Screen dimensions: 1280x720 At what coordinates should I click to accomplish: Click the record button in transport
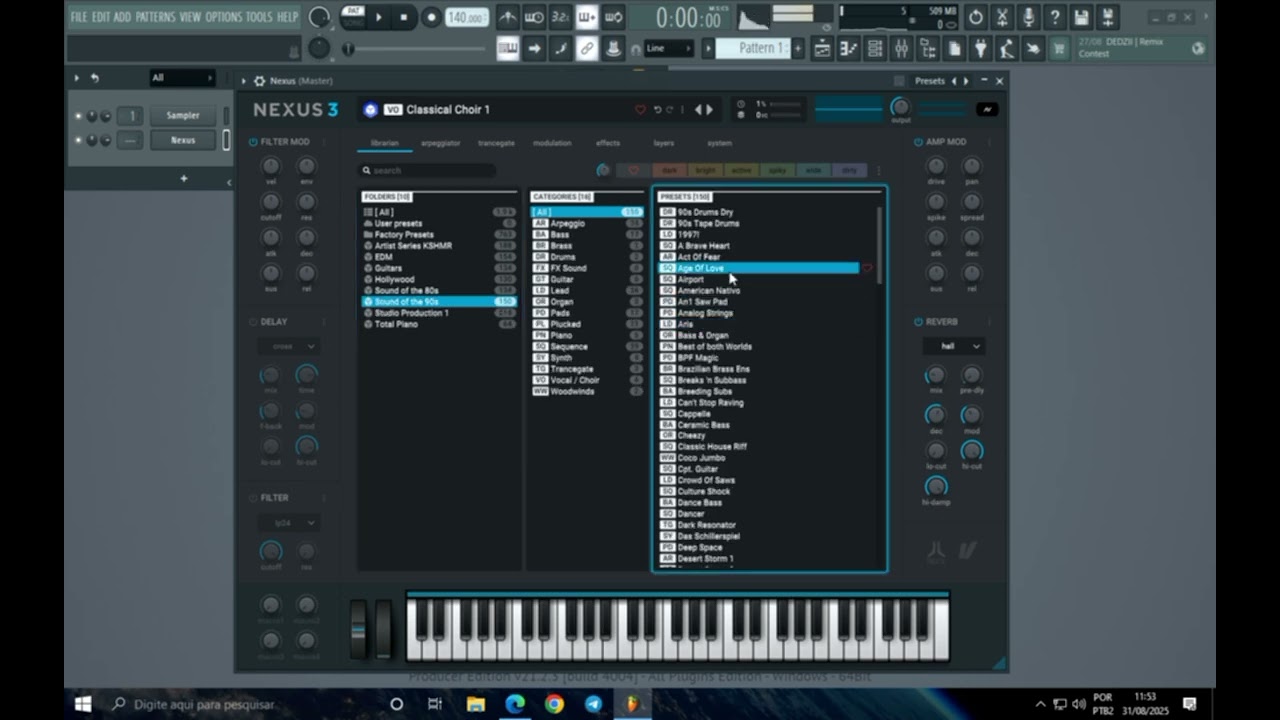coord(431,17)
